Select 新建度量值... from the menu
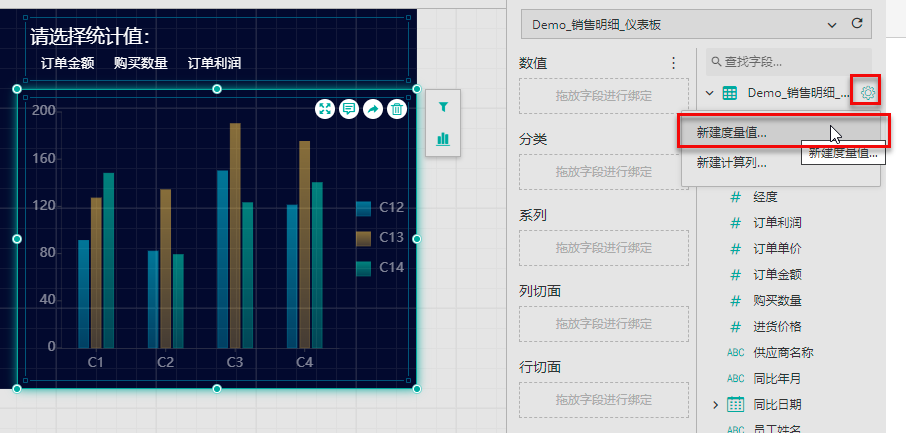Screen dimensions: 906x433 coord(732,132)
